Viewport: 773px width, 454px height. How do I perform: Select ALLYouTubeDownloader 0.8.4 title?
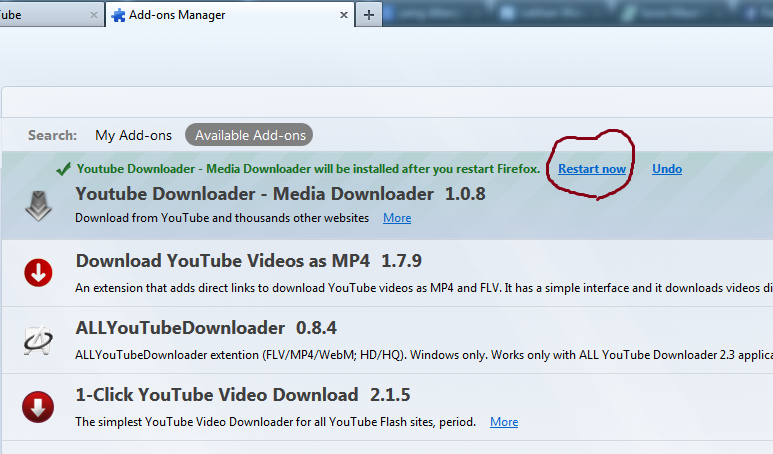point(206,328)
